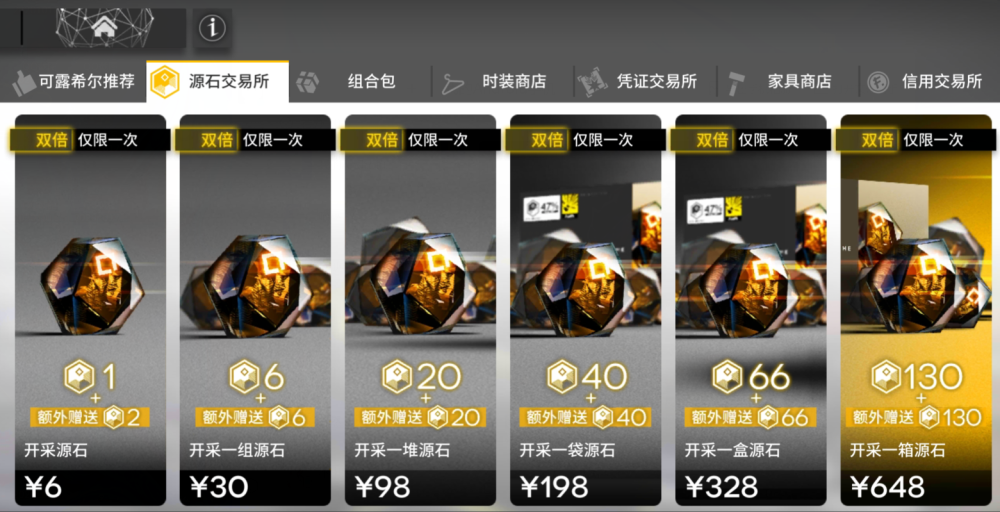Select the ¥328 开采一盒源石 pack
Viewport: 1000px width, 512px height.
751,310
